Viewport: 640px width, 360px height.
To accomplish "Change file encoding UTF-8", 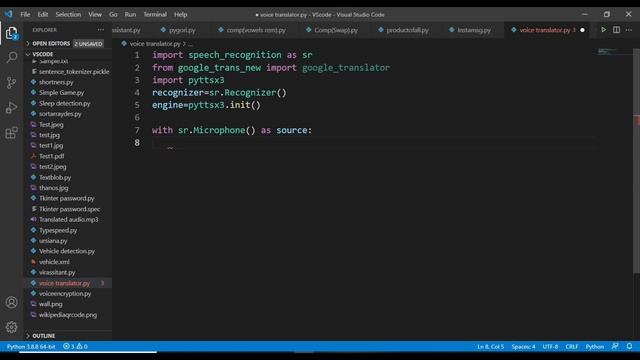I will [550, 347].
